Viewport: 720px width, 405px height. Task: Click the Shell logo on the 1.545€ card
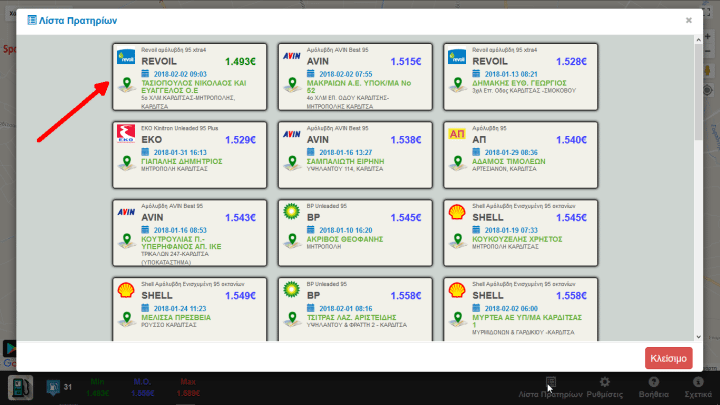(x=457, y=212)
